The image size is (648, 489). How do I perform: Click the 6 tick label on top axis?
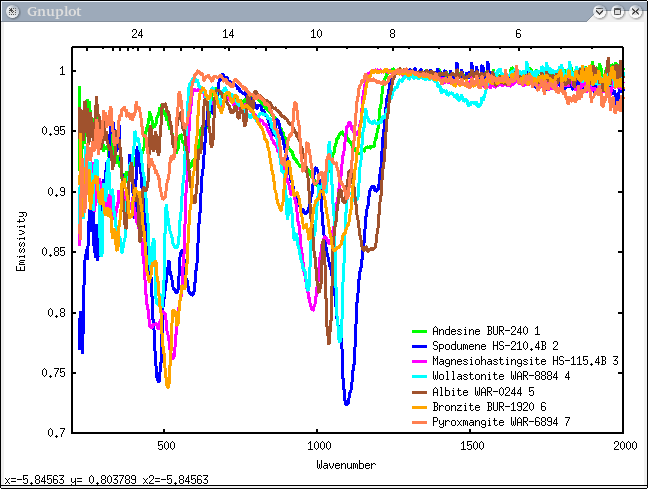point(518,34)
